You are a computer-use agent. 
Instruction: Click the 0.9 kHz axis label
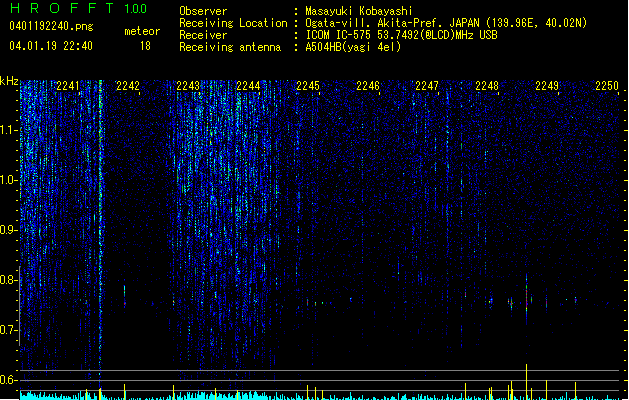click(x=9, y=230)
